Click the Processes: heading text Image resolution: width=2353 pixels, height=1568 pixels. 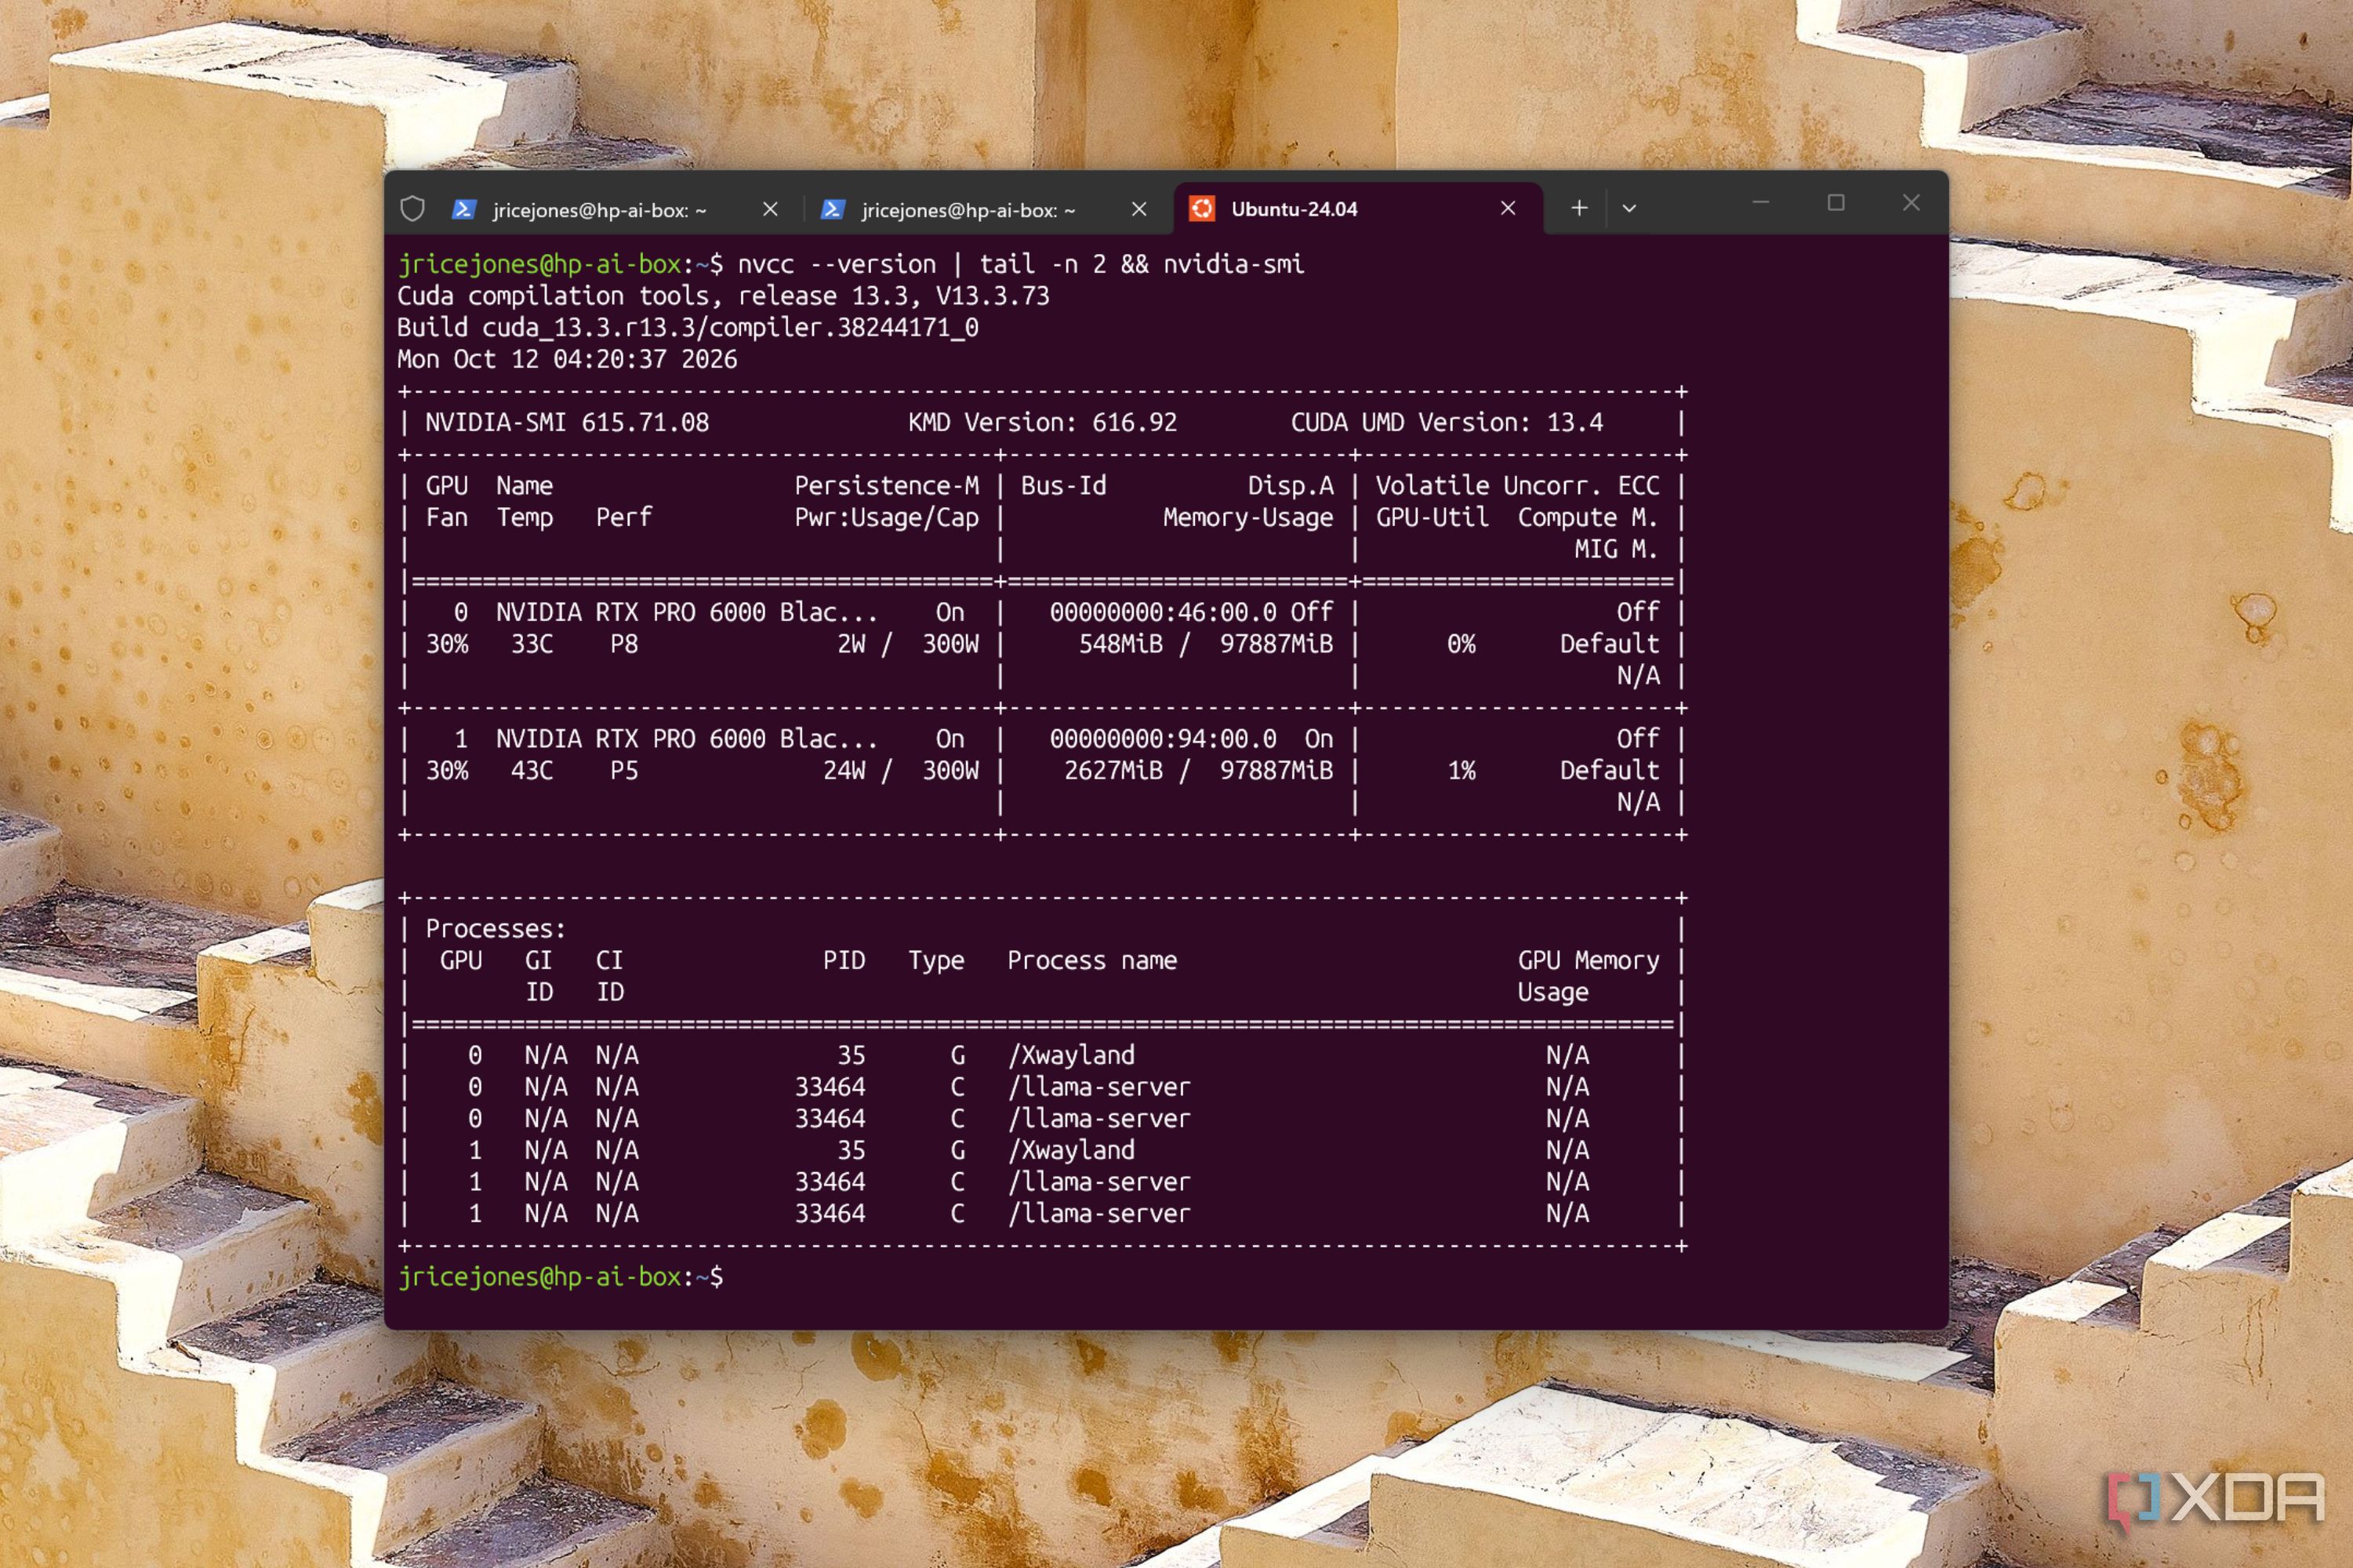click(495, 929)
